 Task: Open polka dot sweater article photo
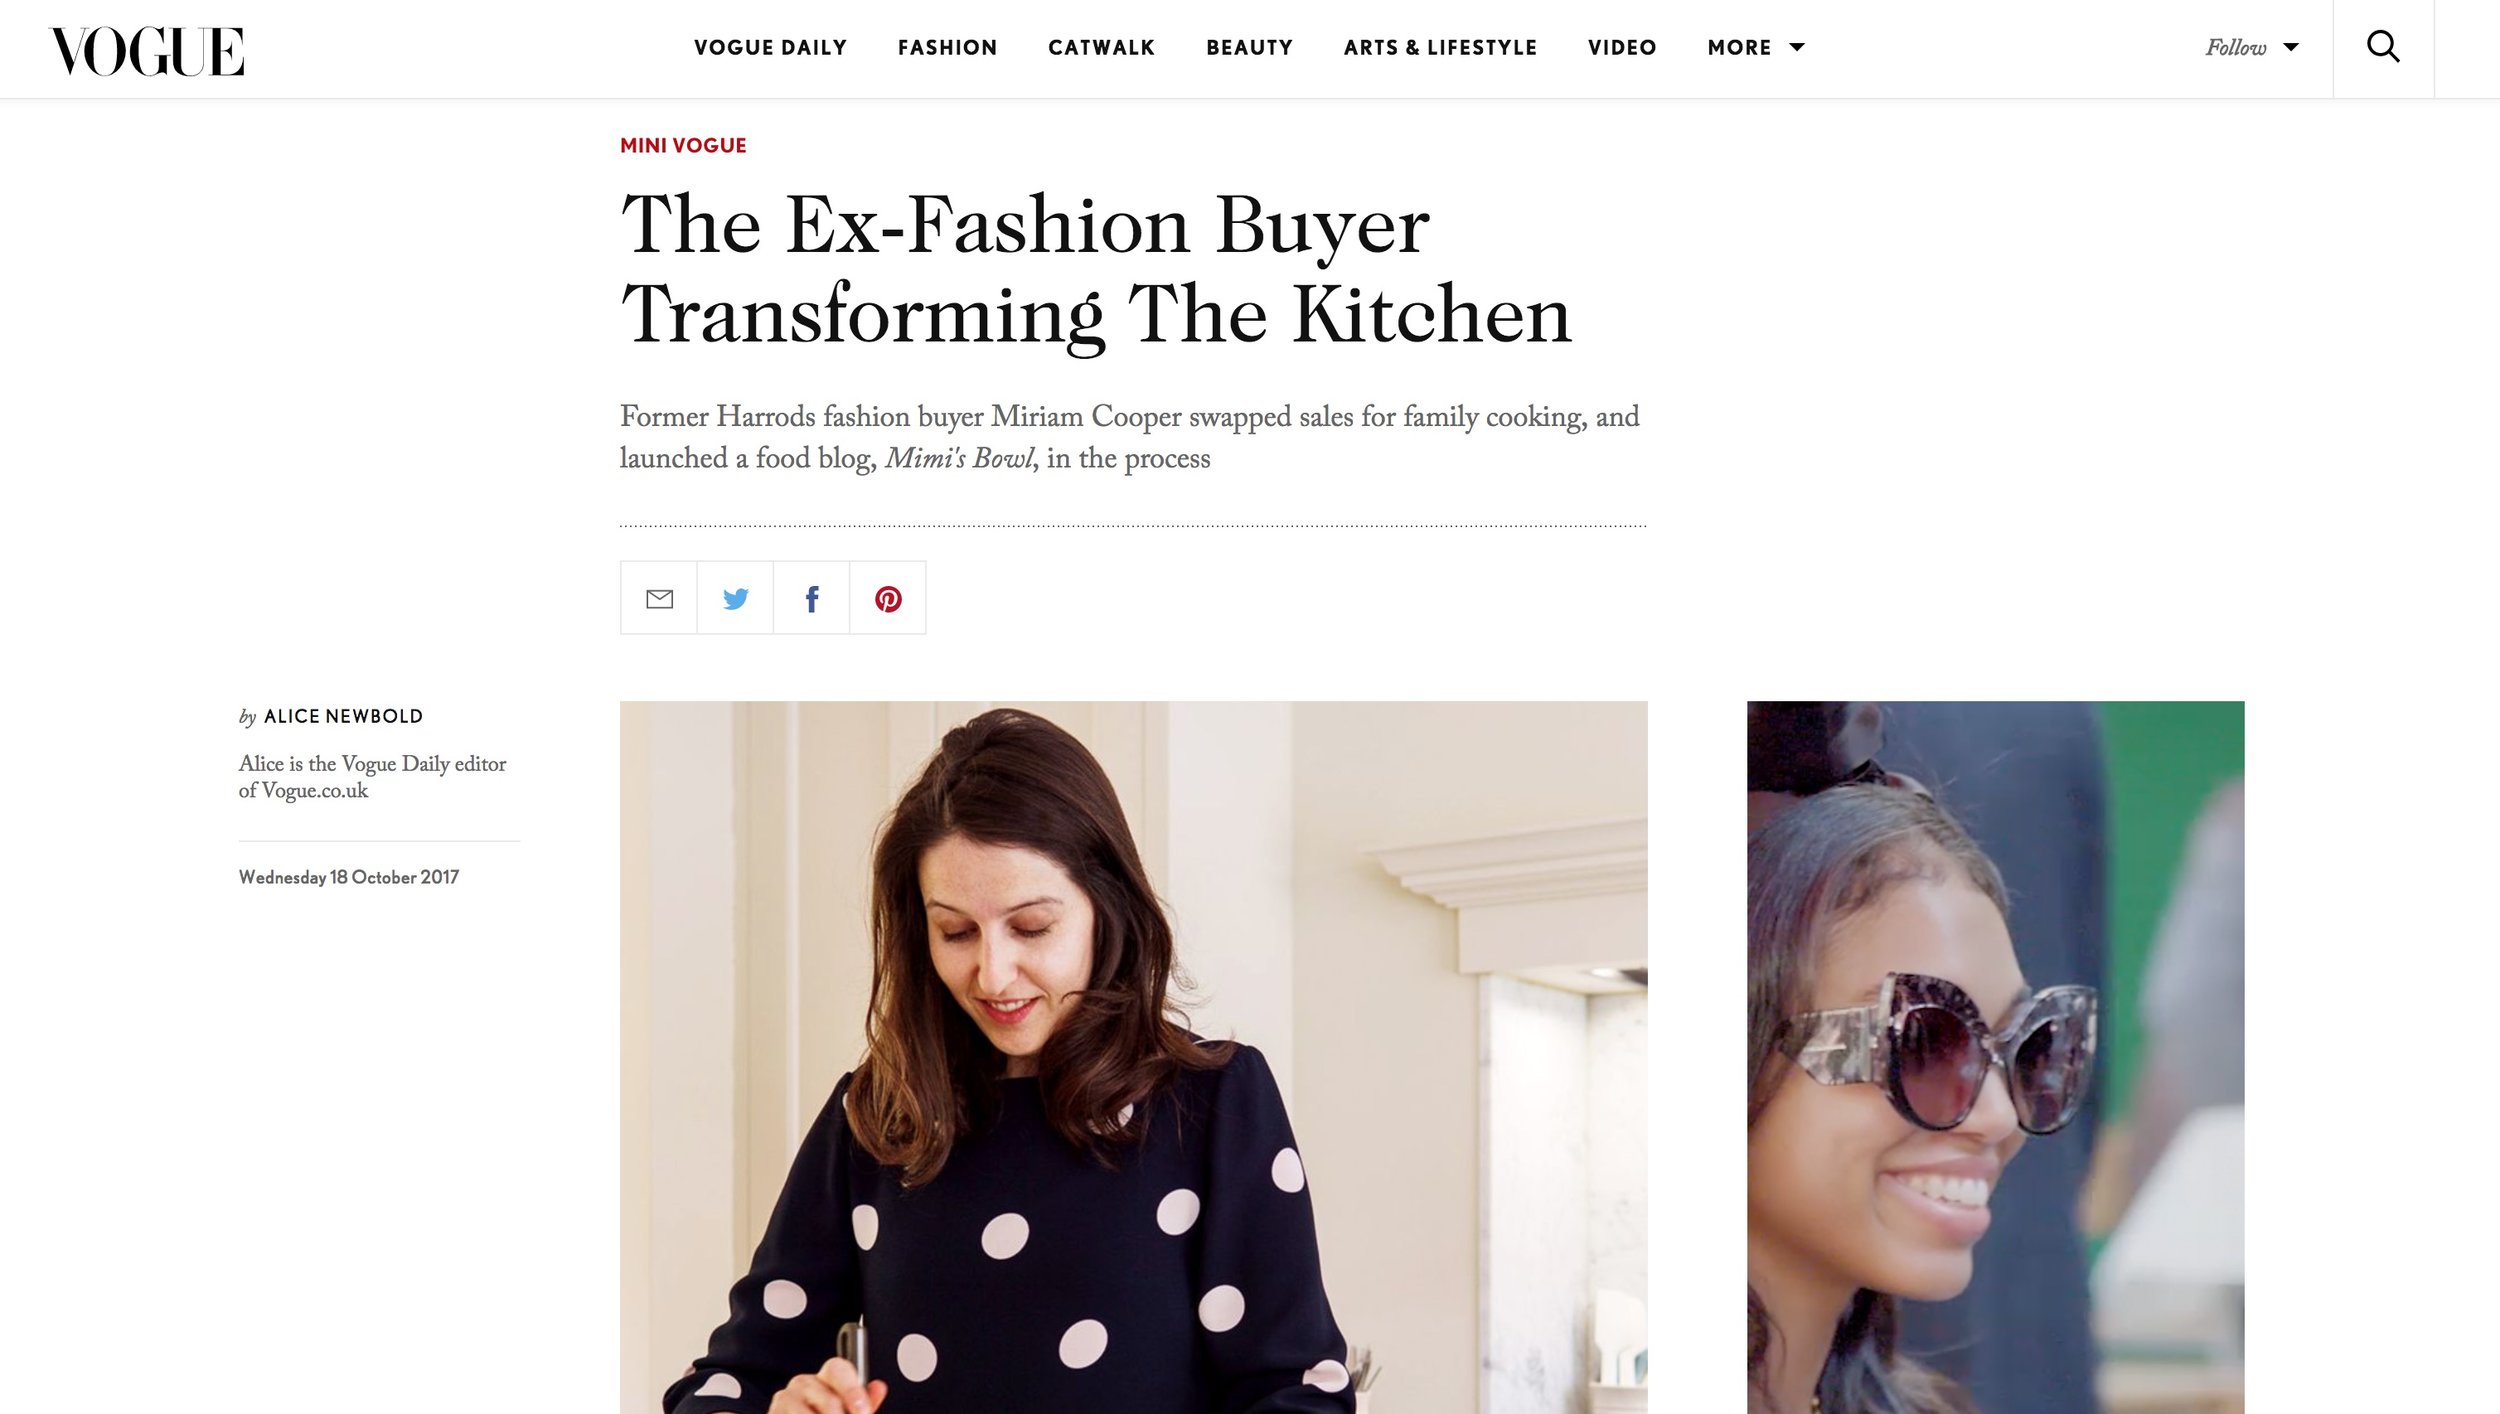pyautogui.click(x=1133, y=1057)
